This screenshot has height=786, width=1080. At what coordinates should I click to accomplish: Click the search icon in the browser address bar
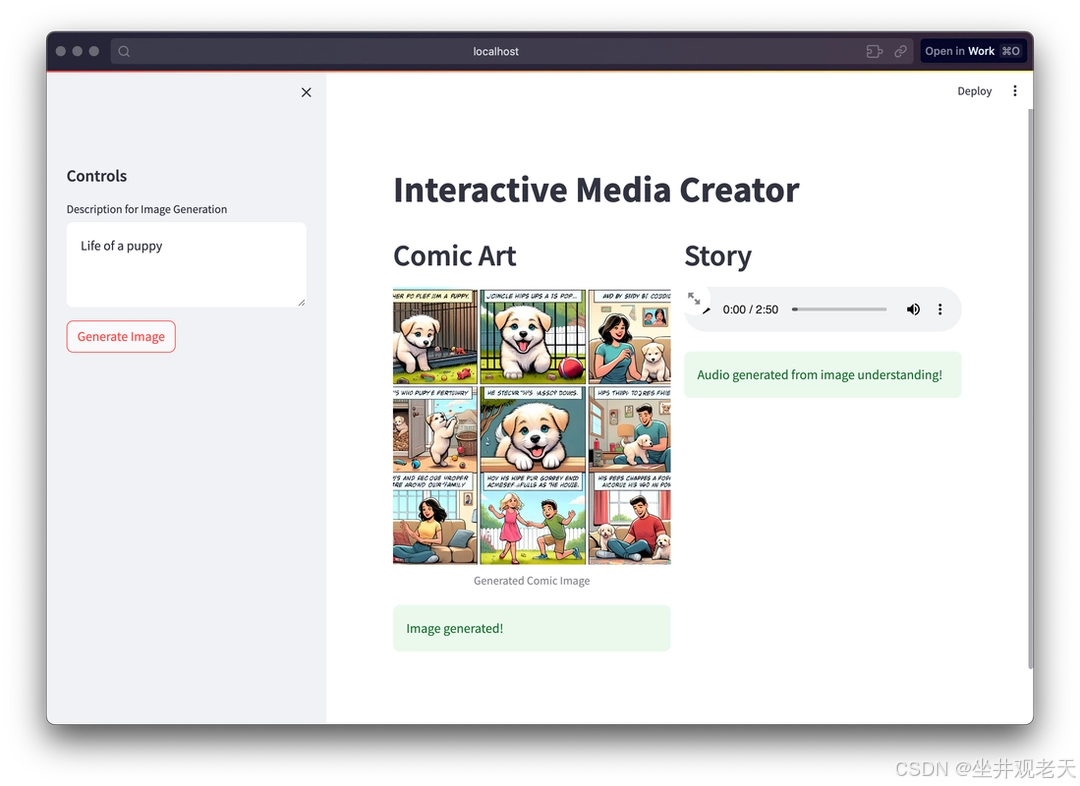coord(124,51)
